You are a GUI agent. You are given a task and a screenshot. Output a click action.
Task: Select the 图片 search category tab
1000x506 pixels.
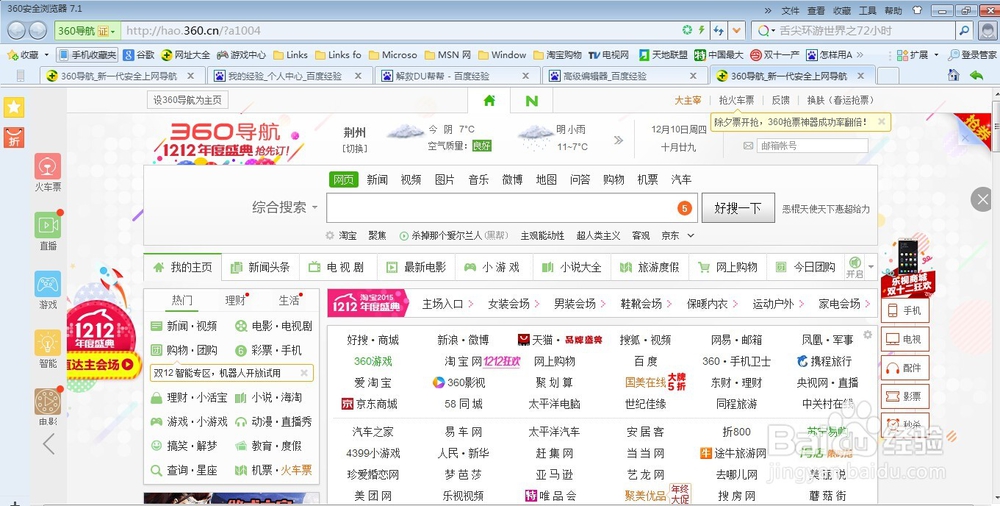445,180
